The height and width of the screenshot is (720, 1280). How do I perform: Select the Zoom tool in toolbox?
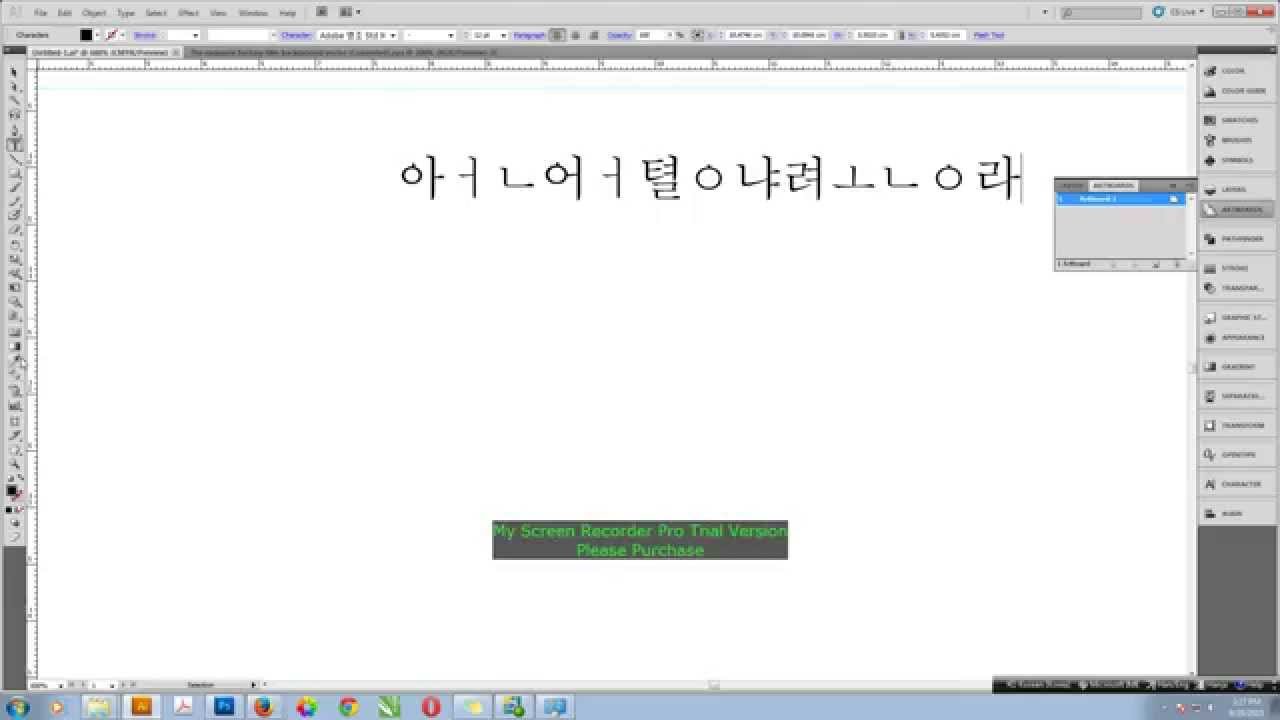point(14,464)
